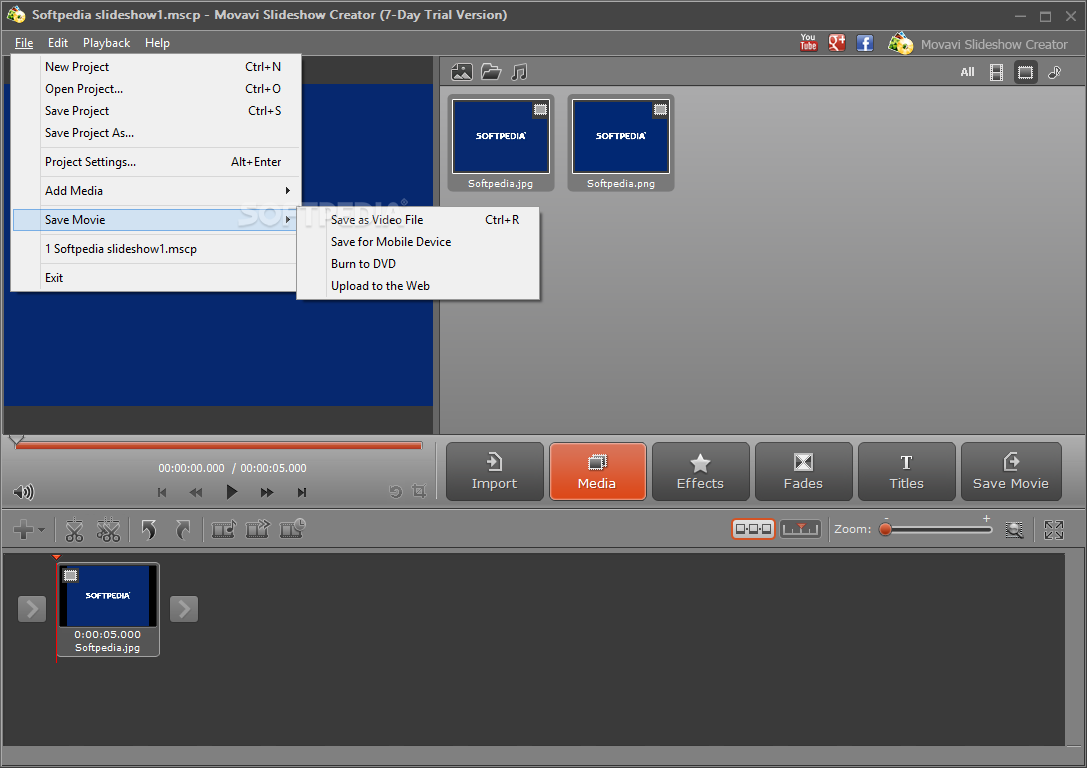Click the full screen expand icon

(1054, 530)
